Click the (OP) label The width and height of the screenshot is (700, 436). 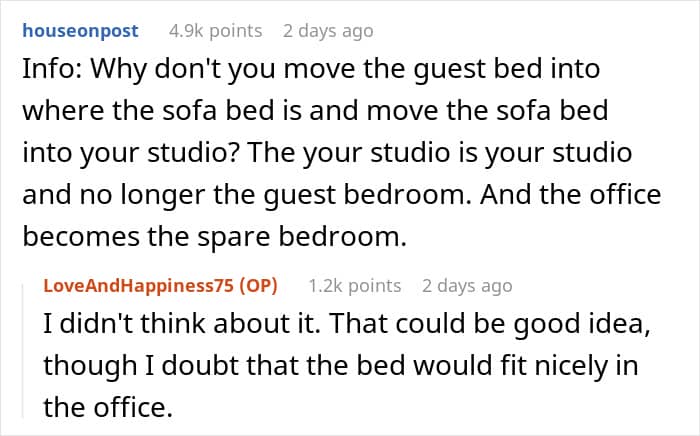[258, 286]
